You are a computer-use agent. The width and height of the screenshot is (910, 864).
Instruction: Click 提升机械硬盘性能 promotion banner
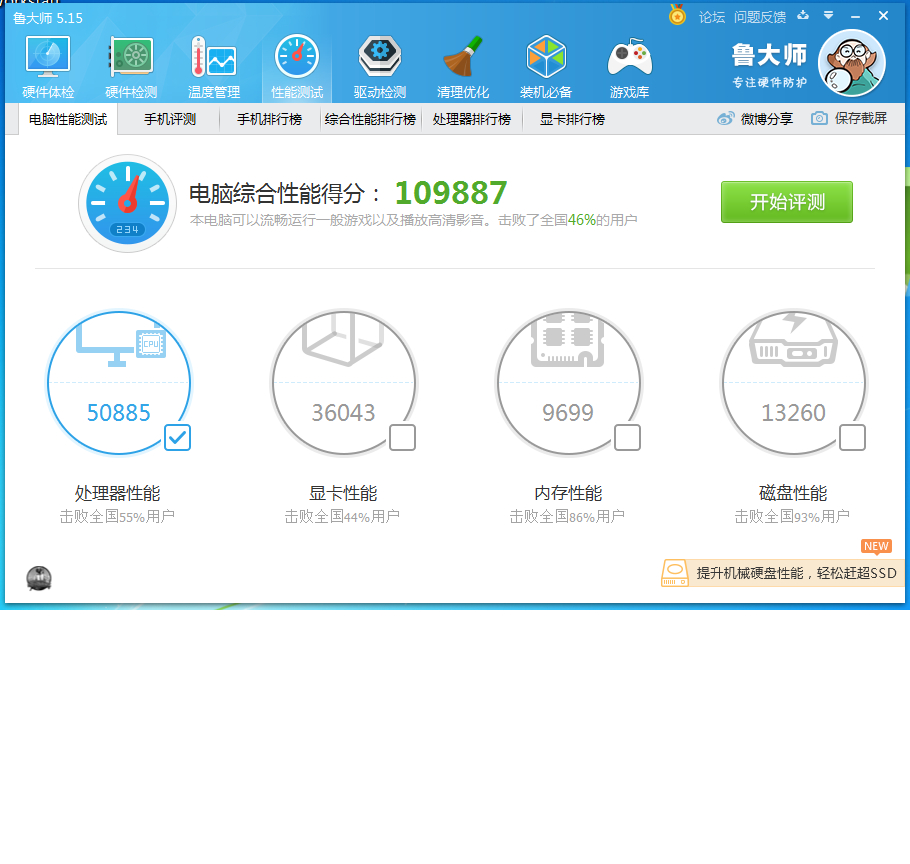[x=783, y=573]
